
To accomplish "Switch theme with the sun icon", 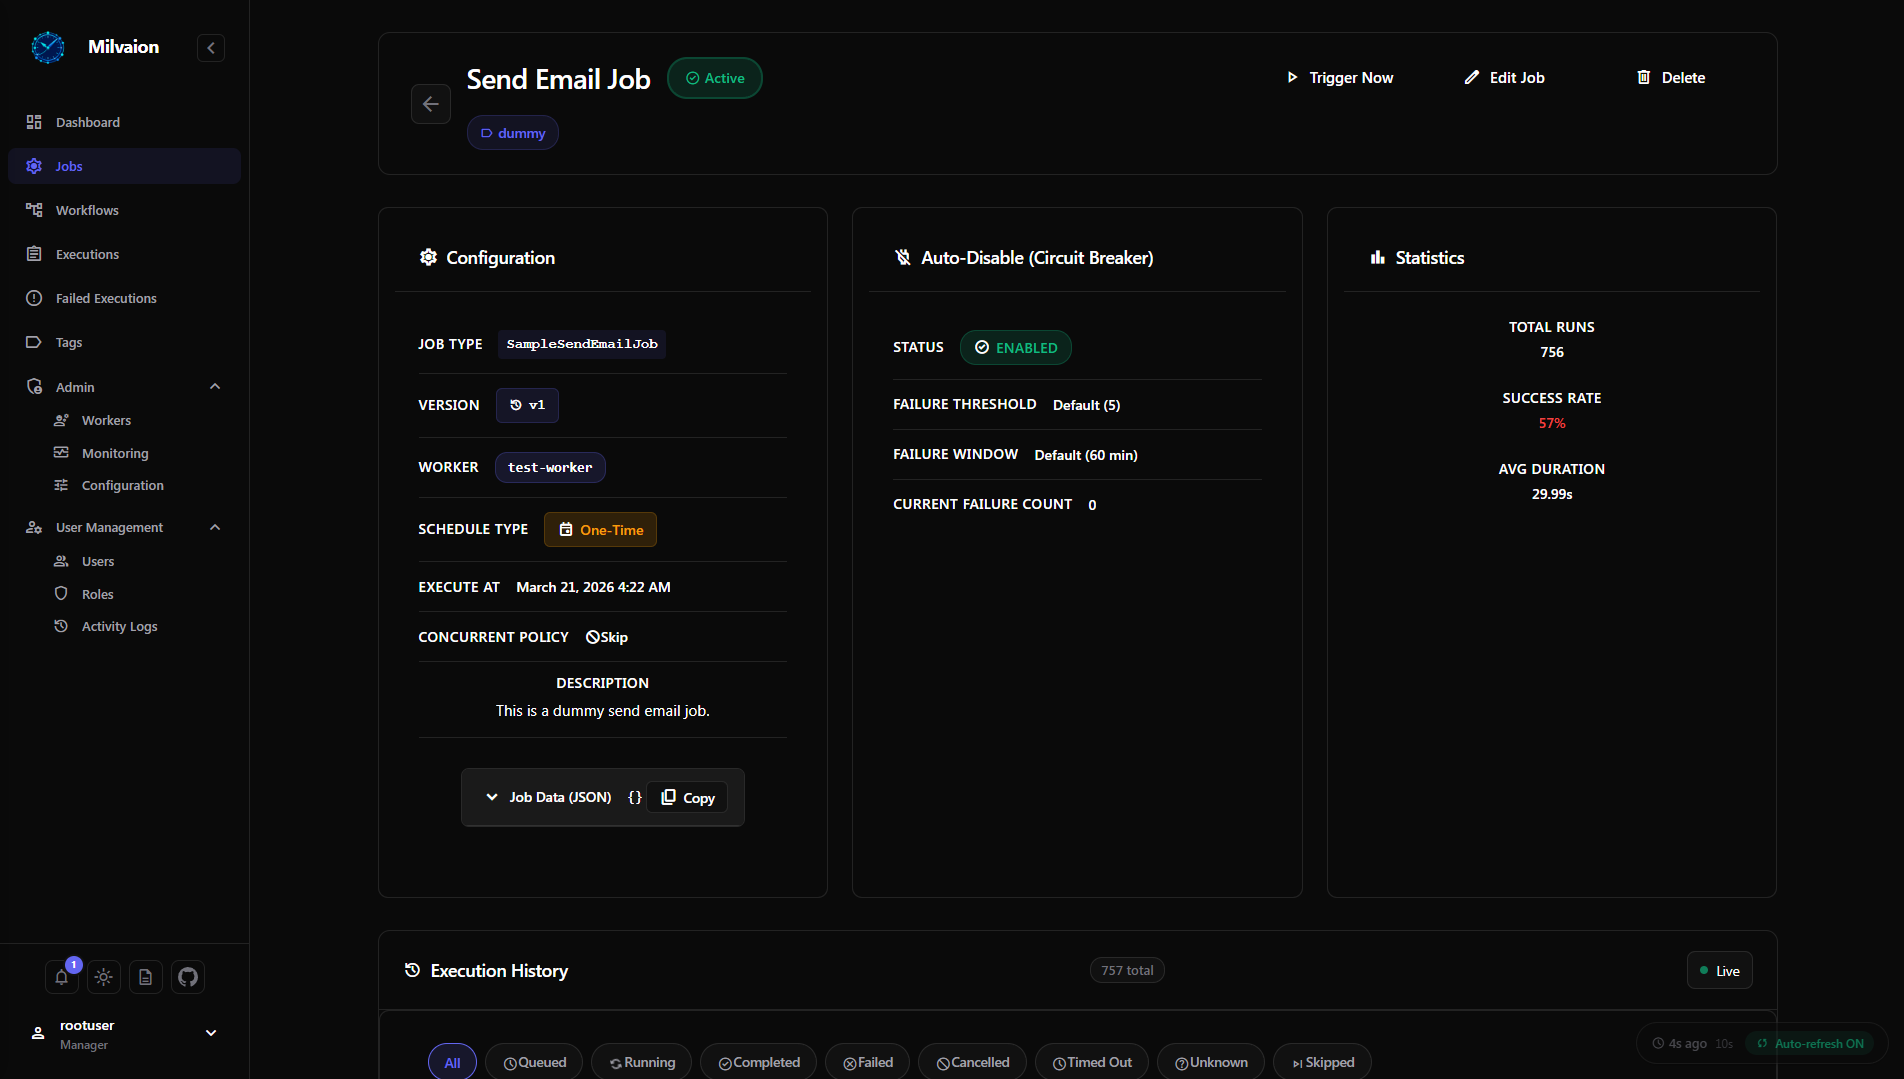I will (x=104, y=977).
